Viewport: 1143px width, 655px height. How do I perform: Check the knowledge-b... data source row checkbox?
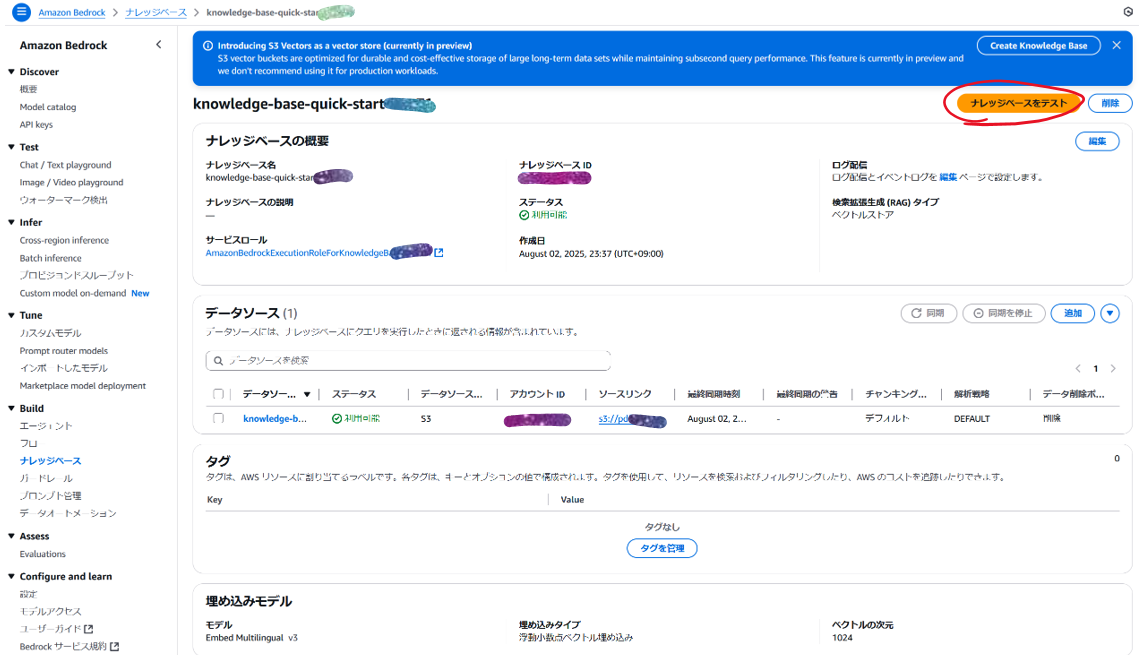218,419
